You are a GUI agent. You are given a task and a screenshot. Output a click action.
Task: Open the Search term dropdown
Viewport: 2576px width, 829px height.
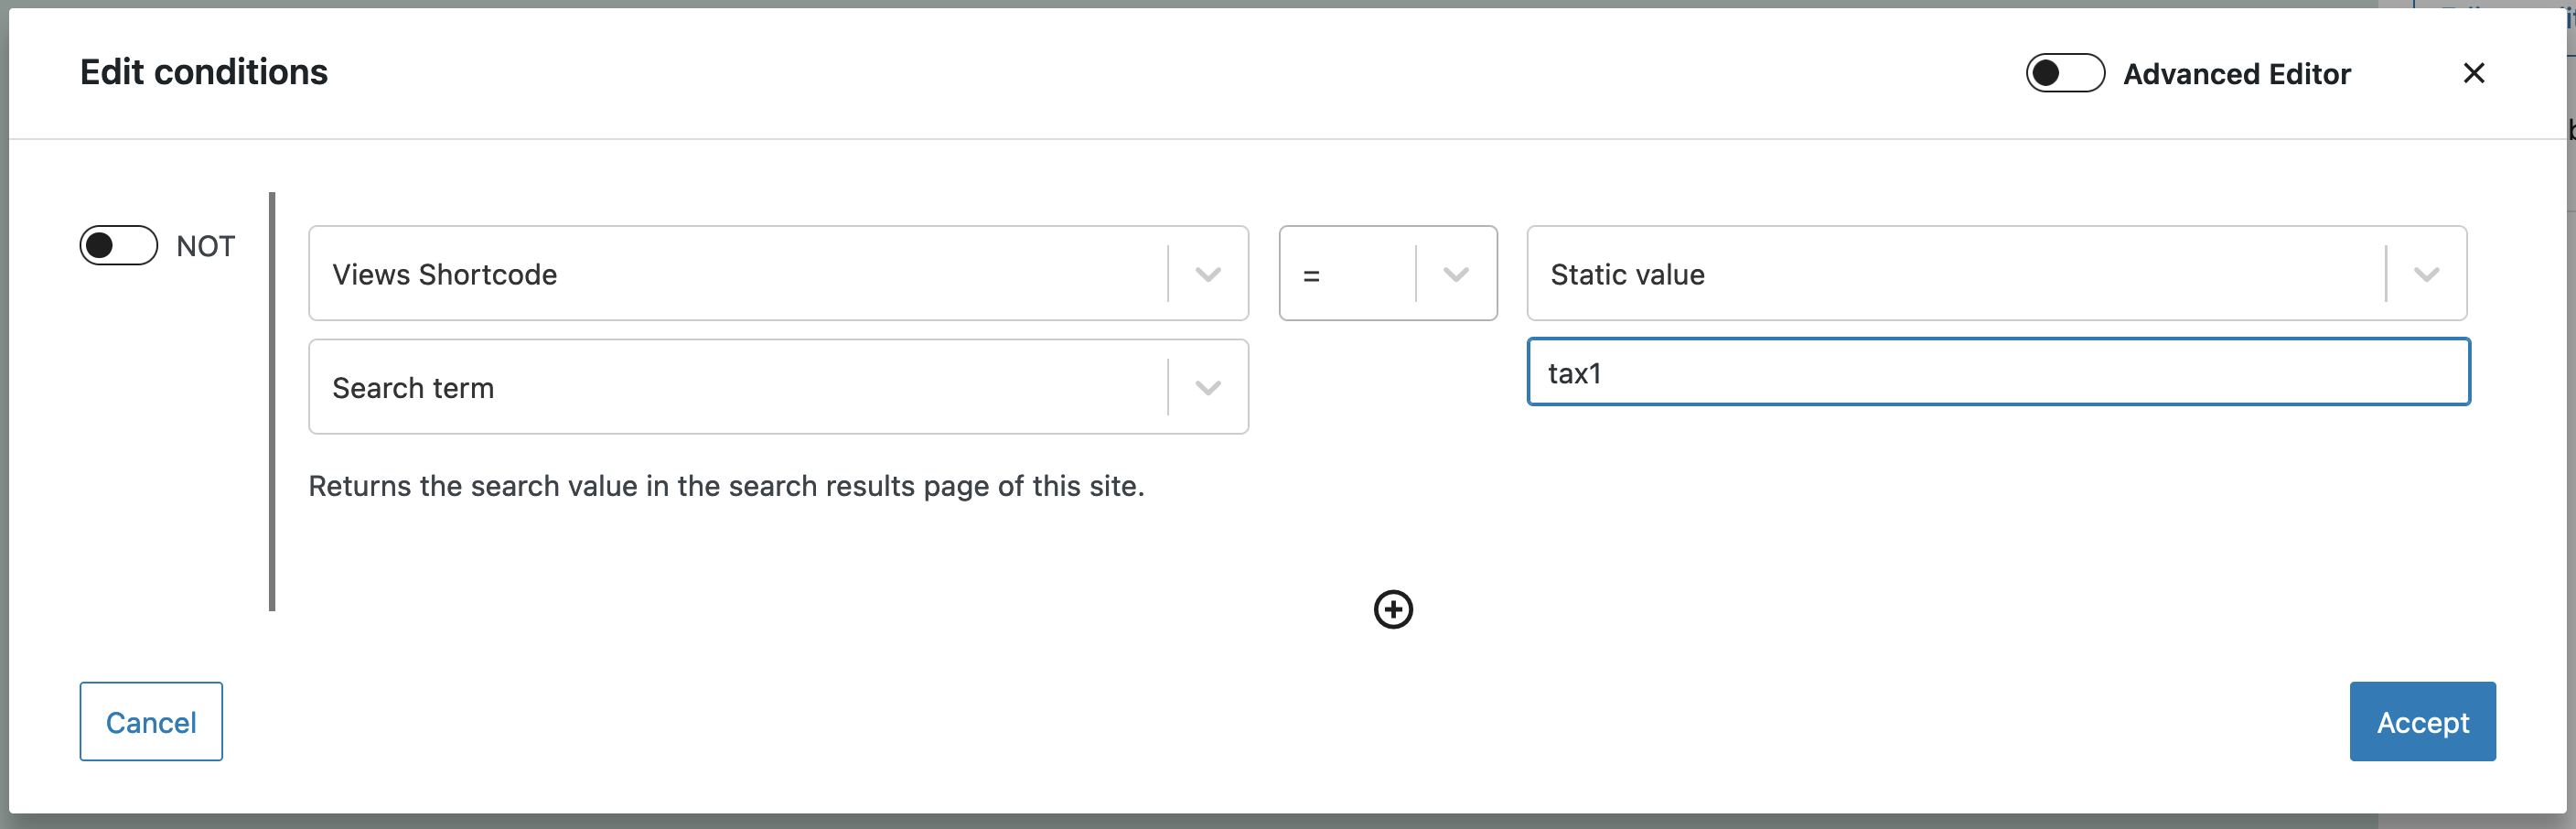point(737,387)
